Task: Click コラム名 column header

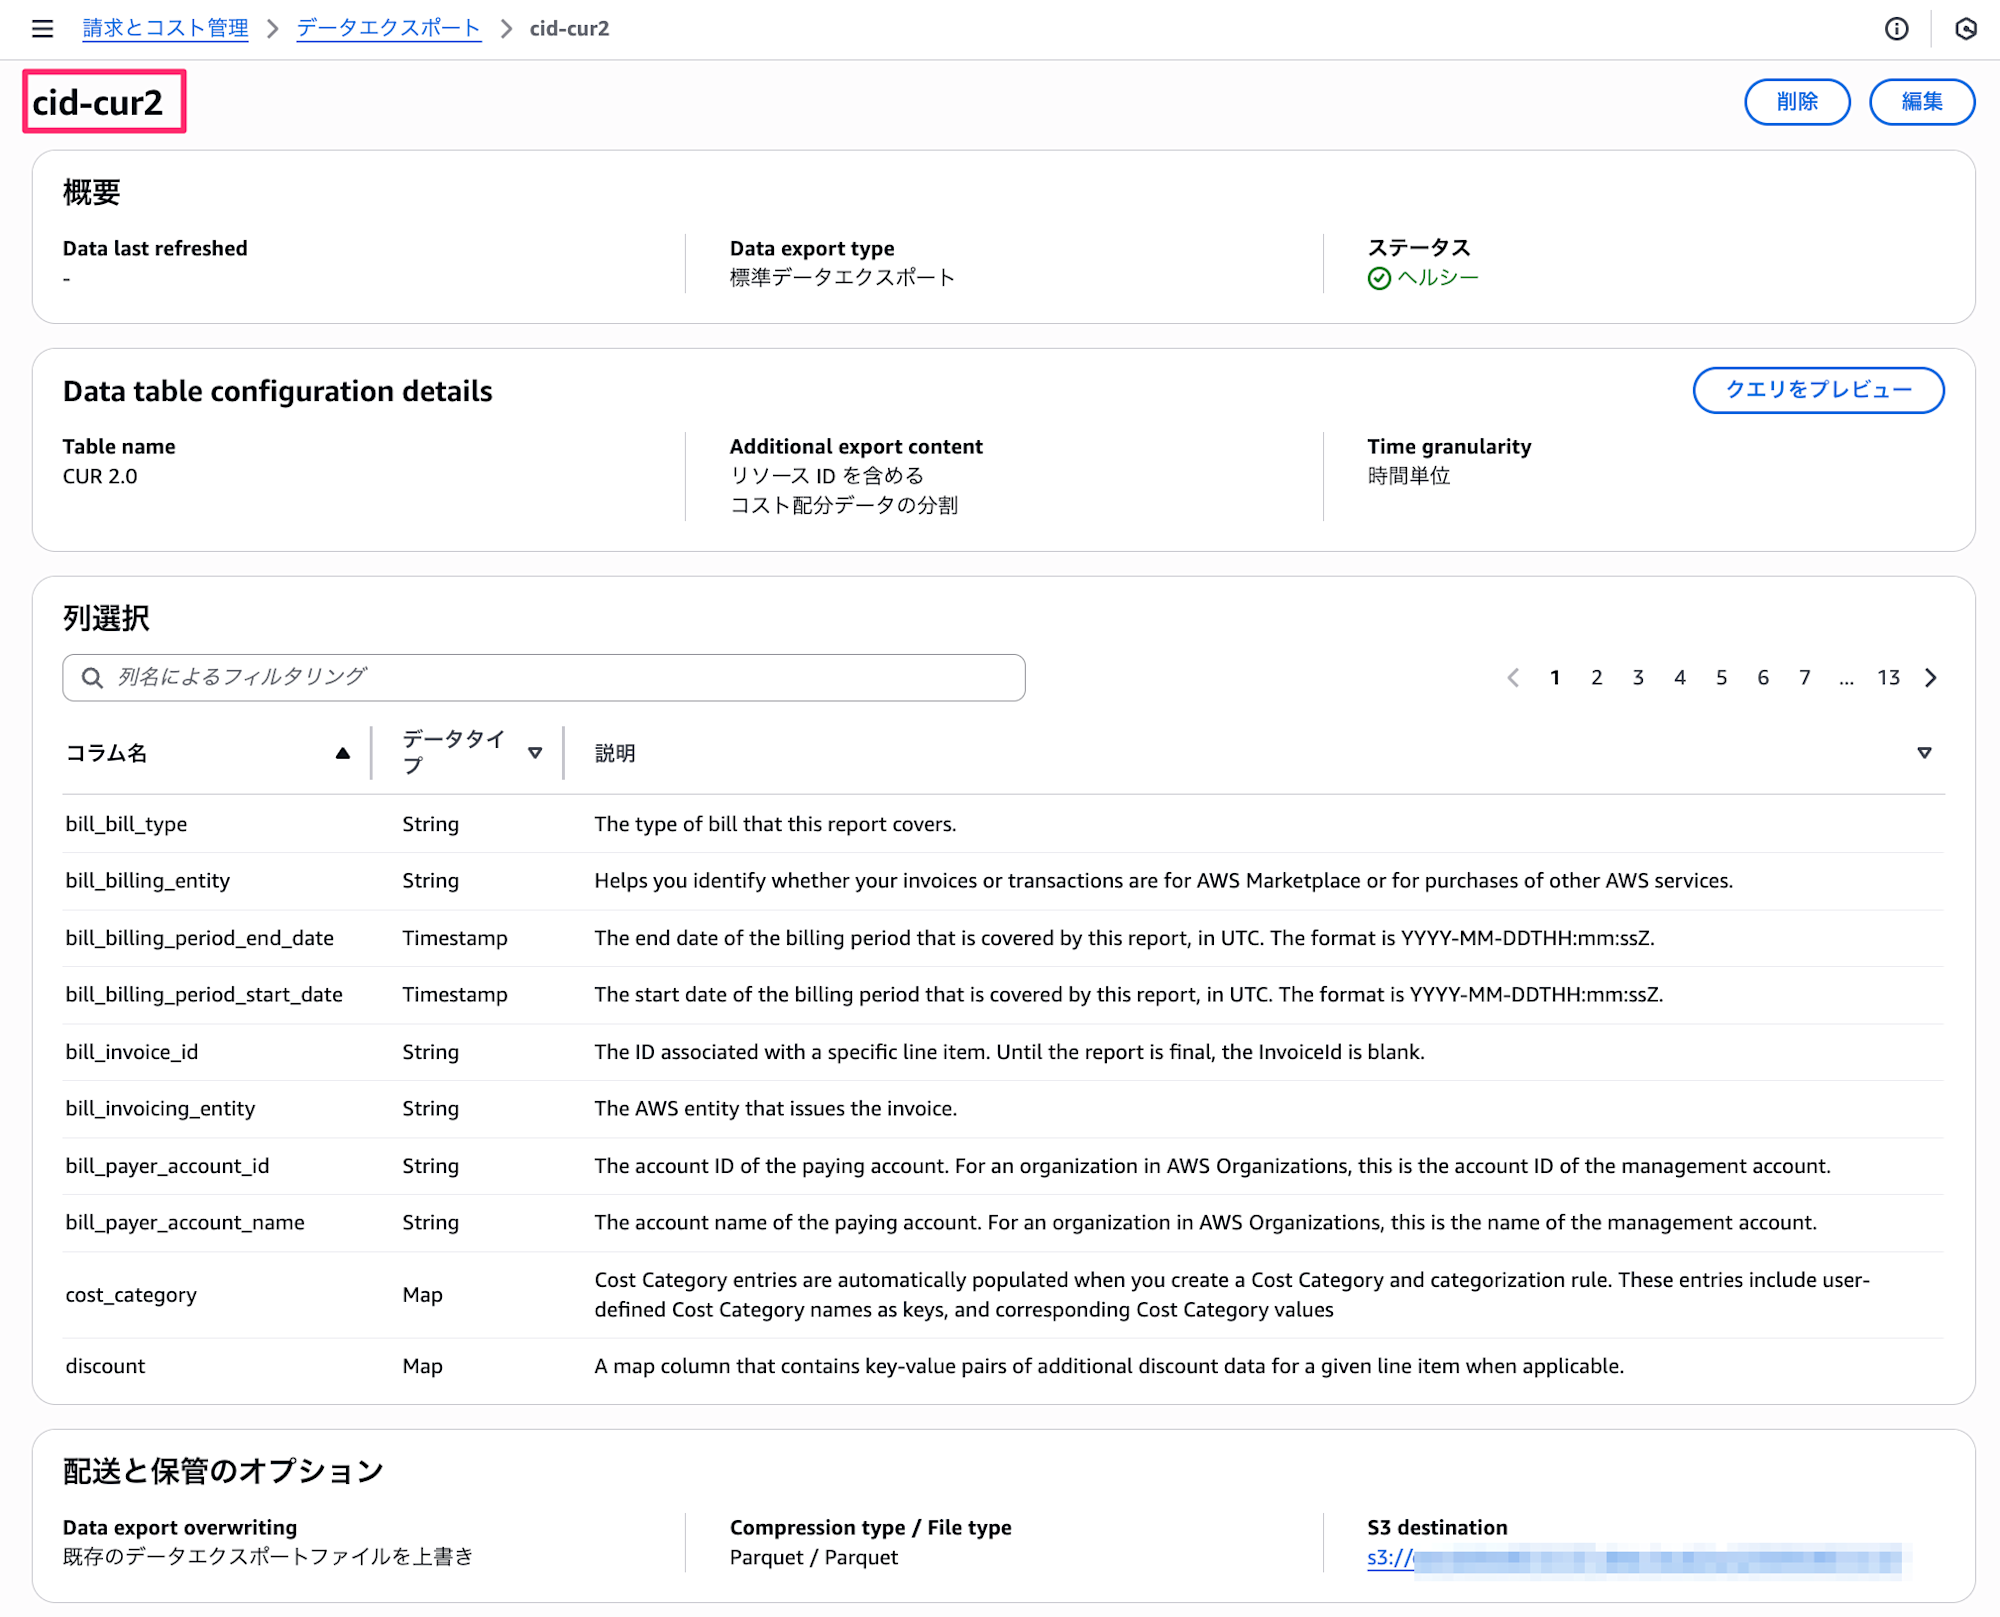Action: 106,753
